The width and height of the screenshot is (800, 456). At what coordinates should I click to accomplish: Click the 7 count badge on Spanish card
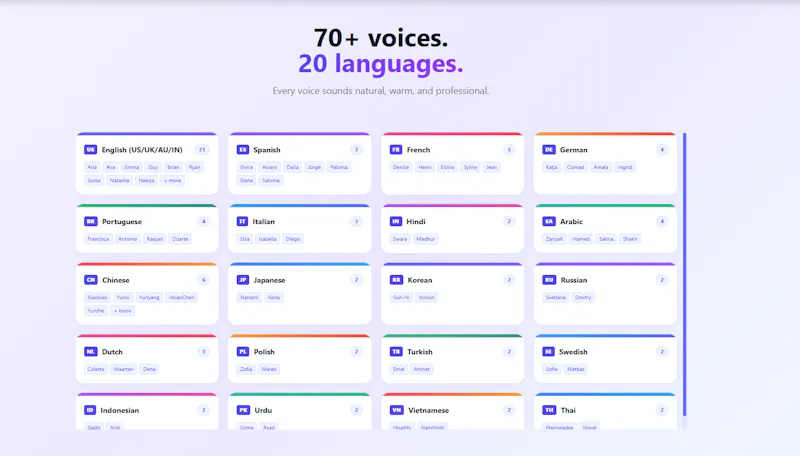356,149
